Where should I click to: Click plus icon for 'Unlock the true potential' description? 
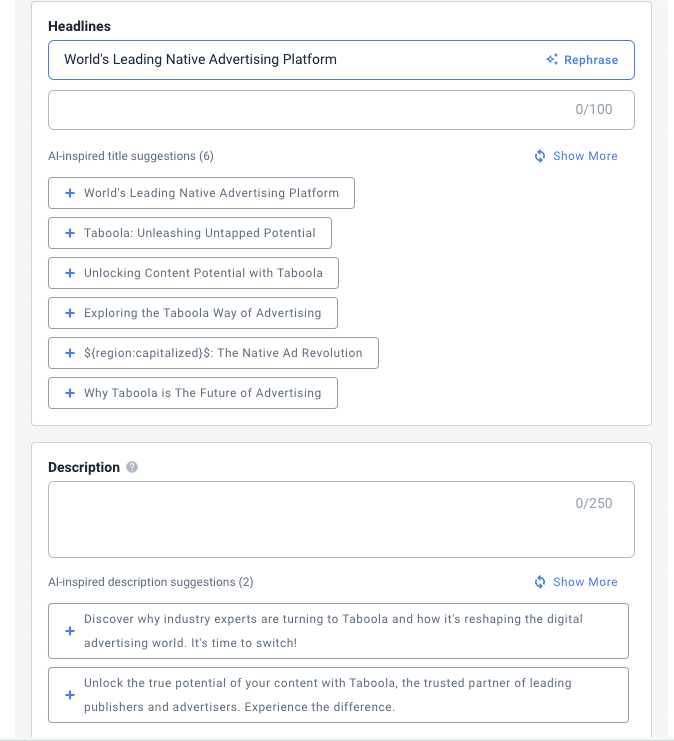70,695
